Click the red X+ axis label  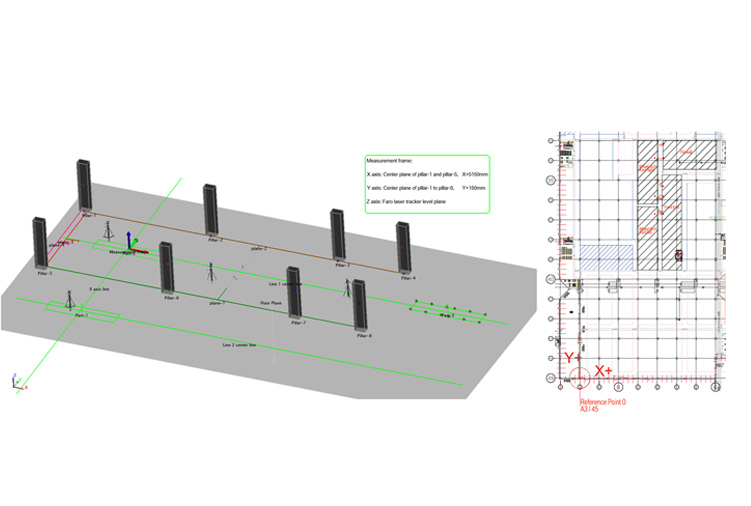click(603, 371)
